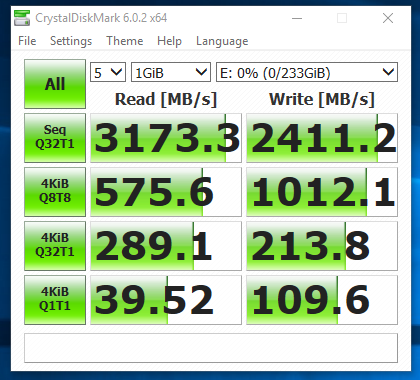This screenshot has width=420, height=380.
Task: Open the Settings menu
Action: (71, 41)
